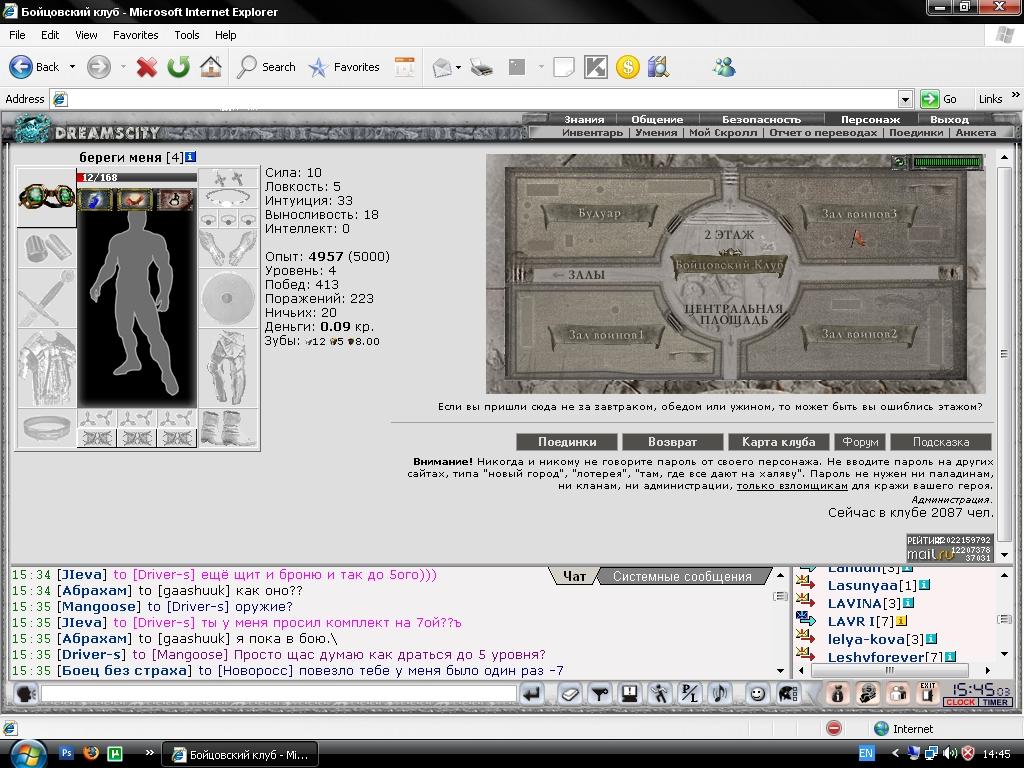Open the Mail button dropdown arrow

[458, 67]
